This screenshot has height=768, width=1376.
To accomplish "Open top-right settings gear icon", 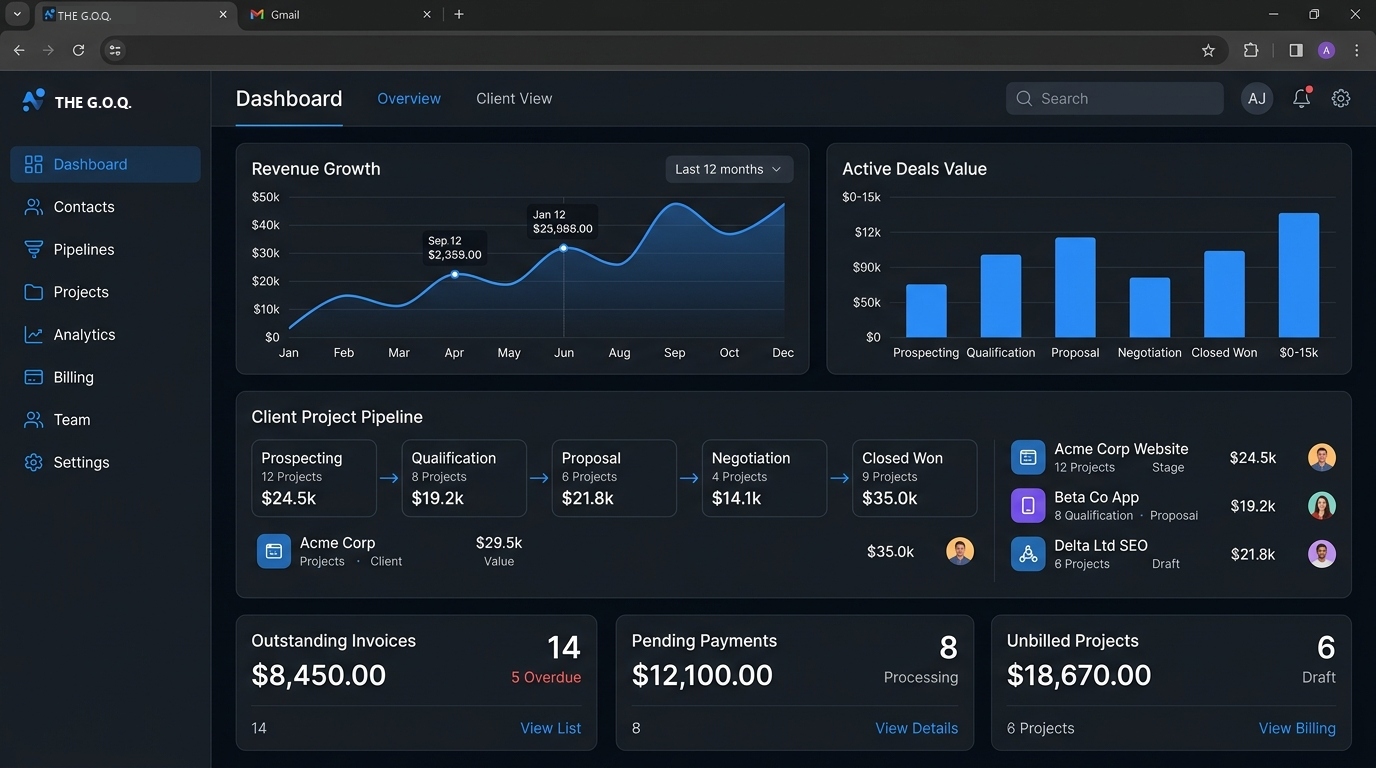I will (x=1341, y=98).
